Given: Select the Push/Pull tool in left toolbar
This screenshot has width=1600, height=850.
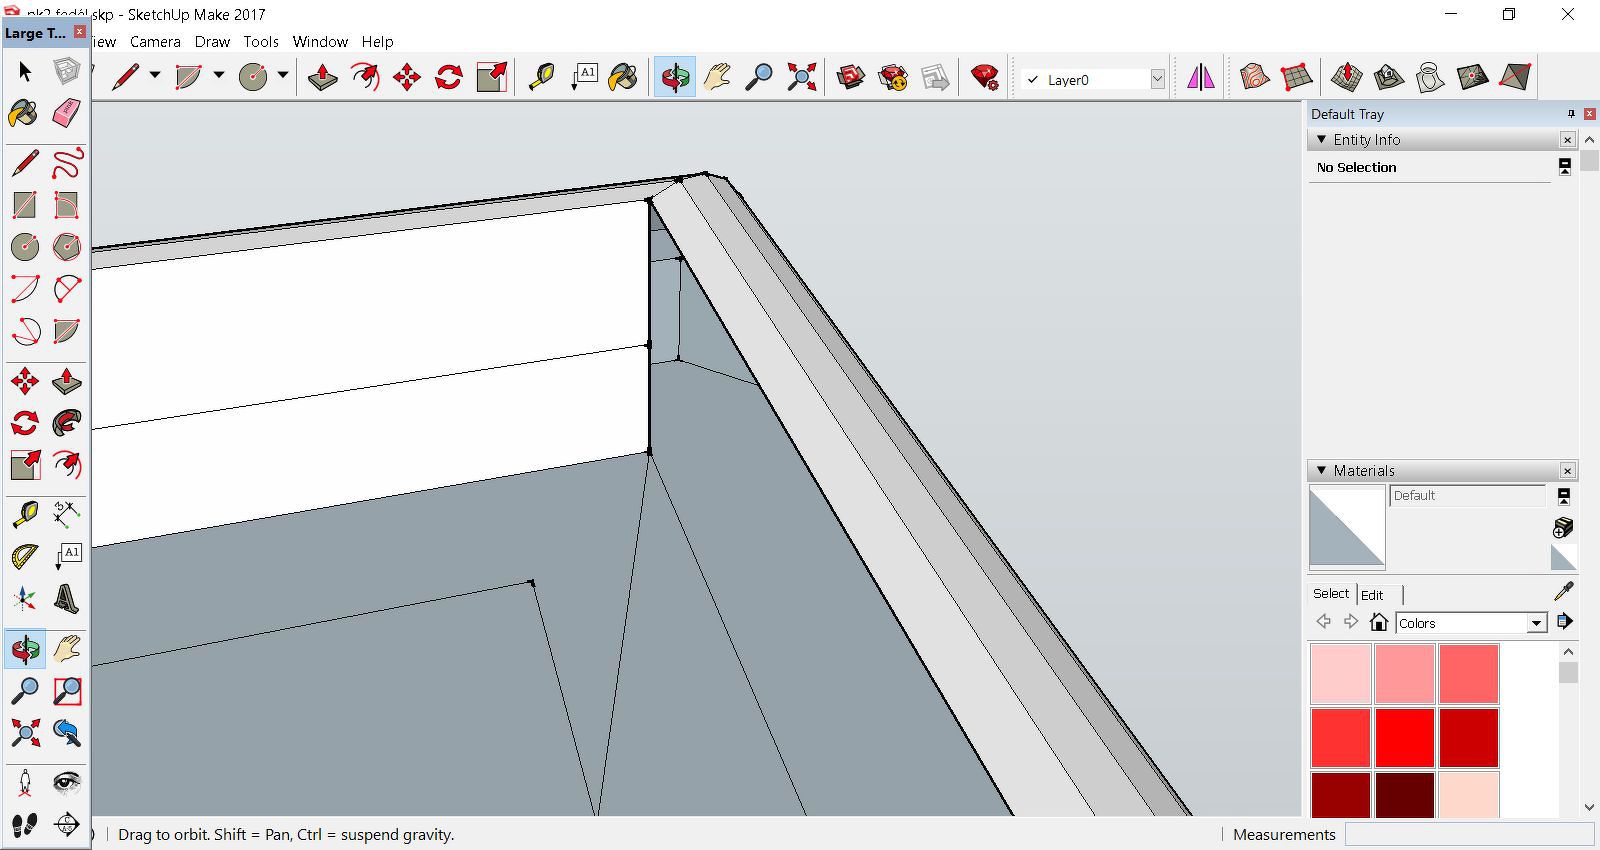Looking at the screenshot, I should (66, 381).
